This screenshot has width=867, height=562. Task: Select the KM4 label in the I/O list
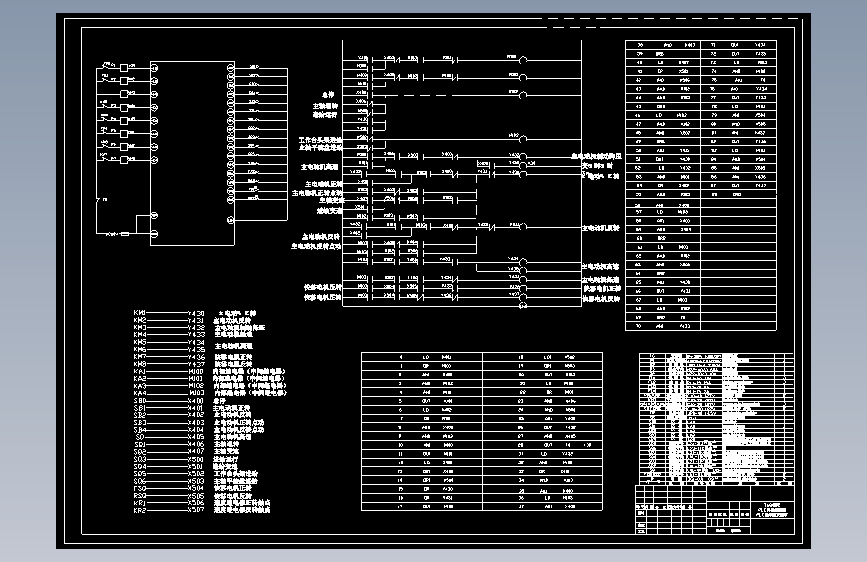(140, 335)
